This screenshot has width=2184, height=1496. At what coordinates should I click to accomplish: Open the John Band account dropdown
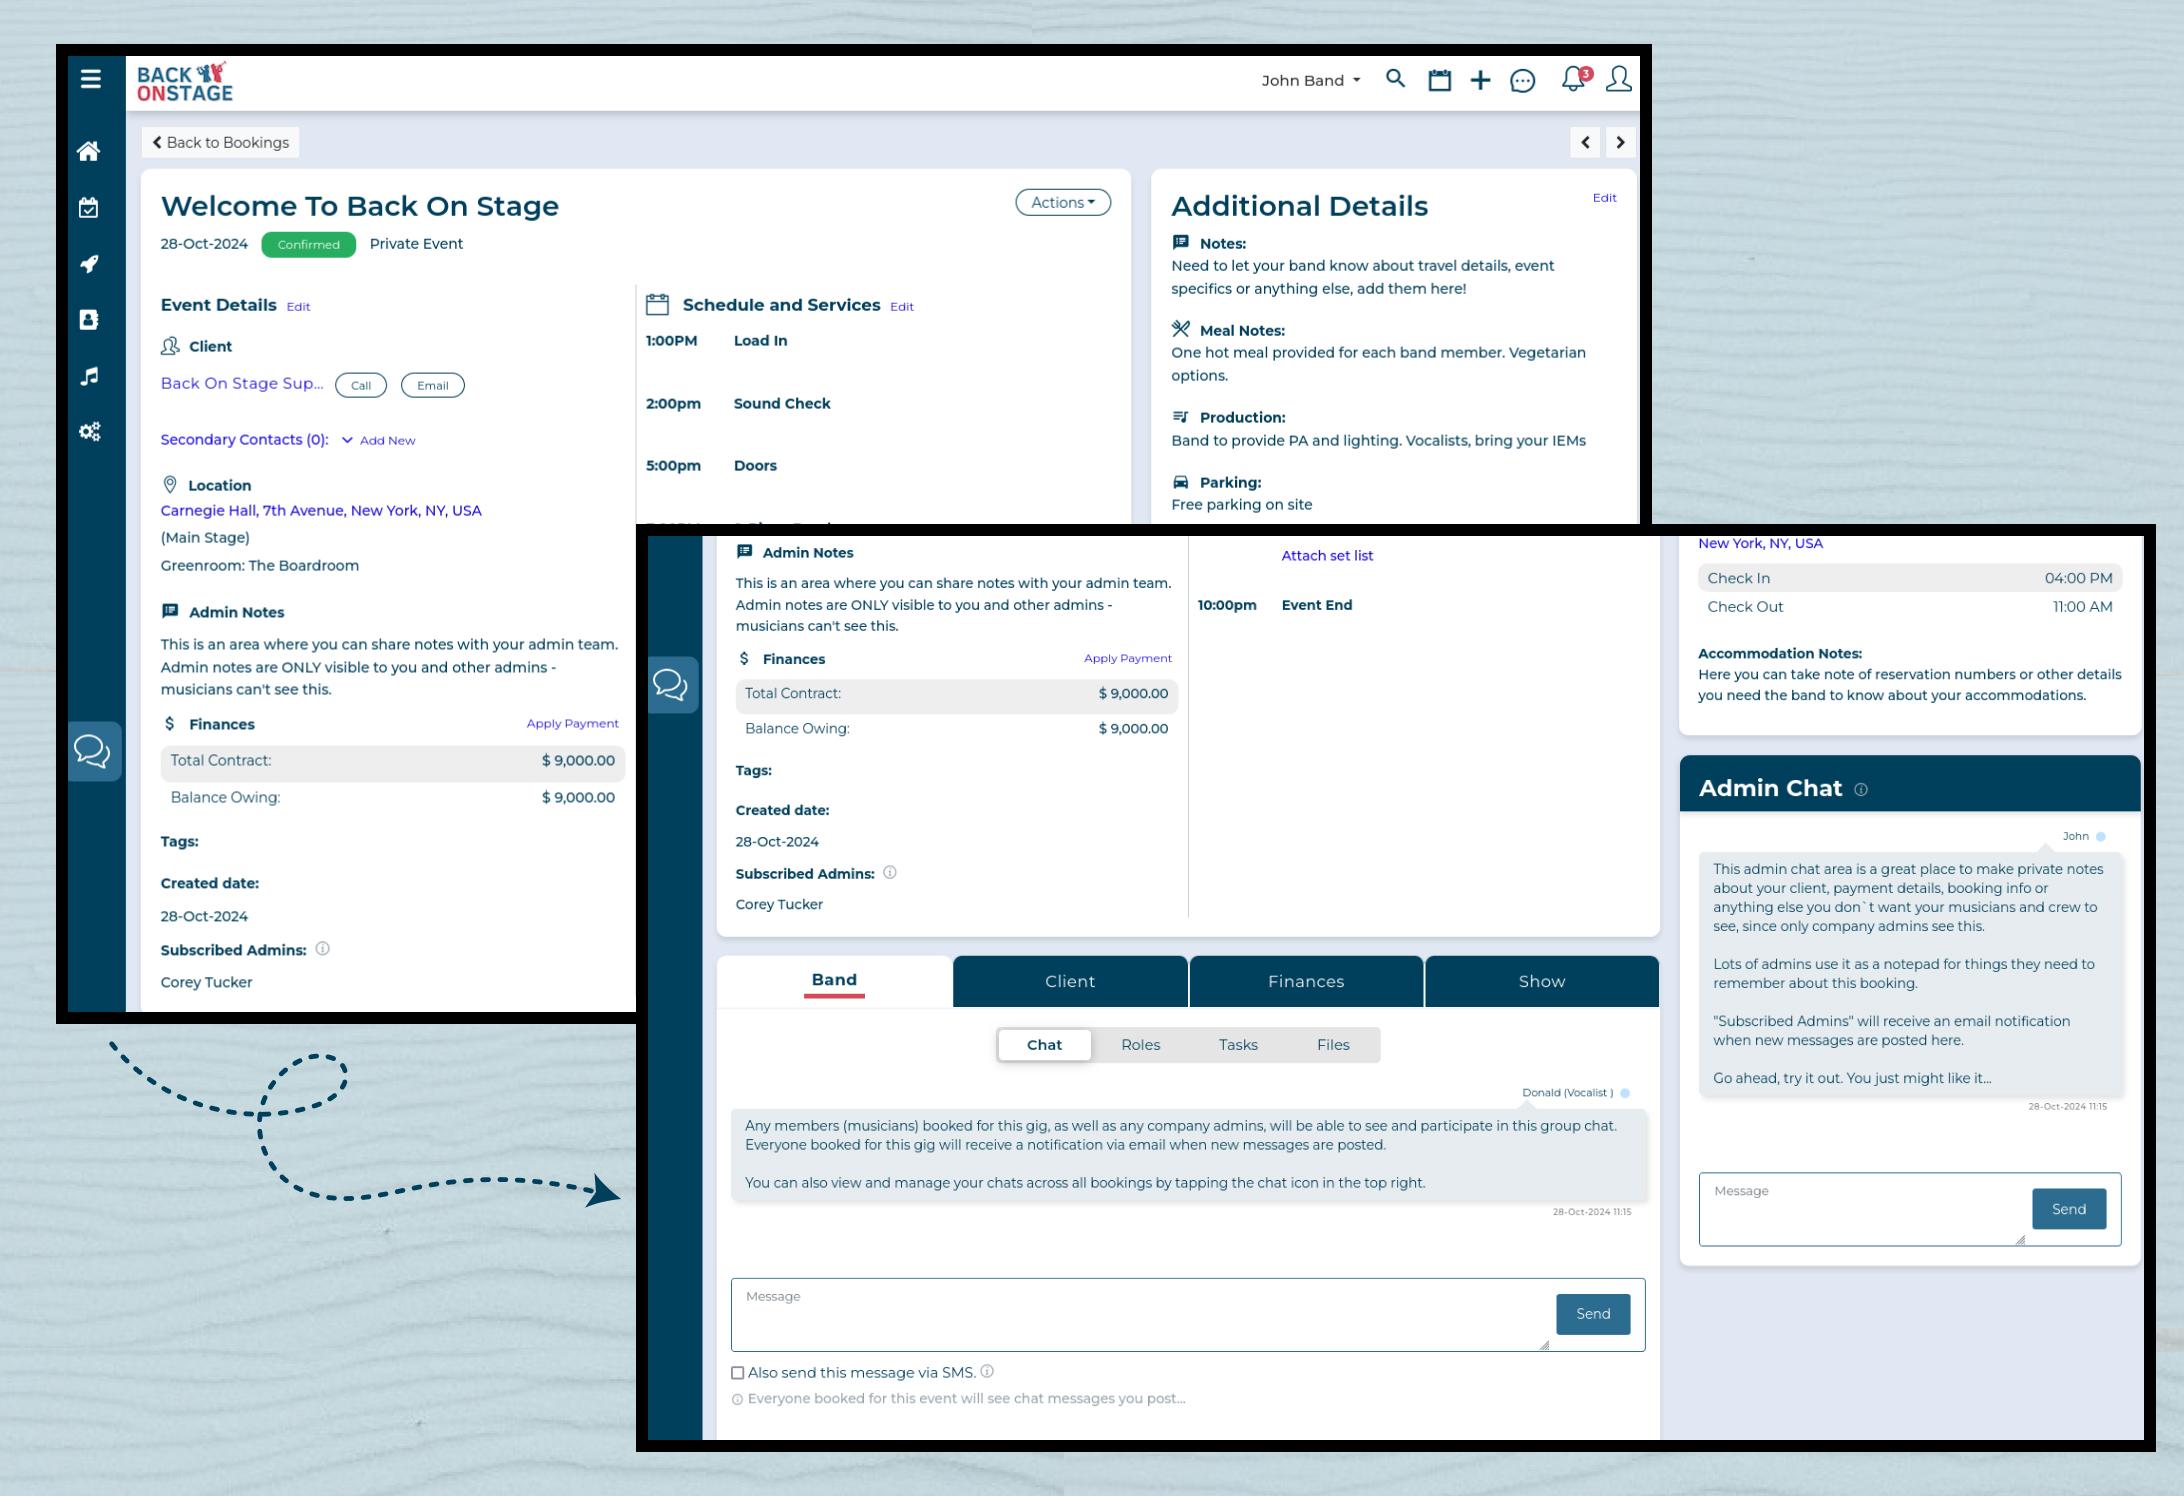click(1310, 80)
